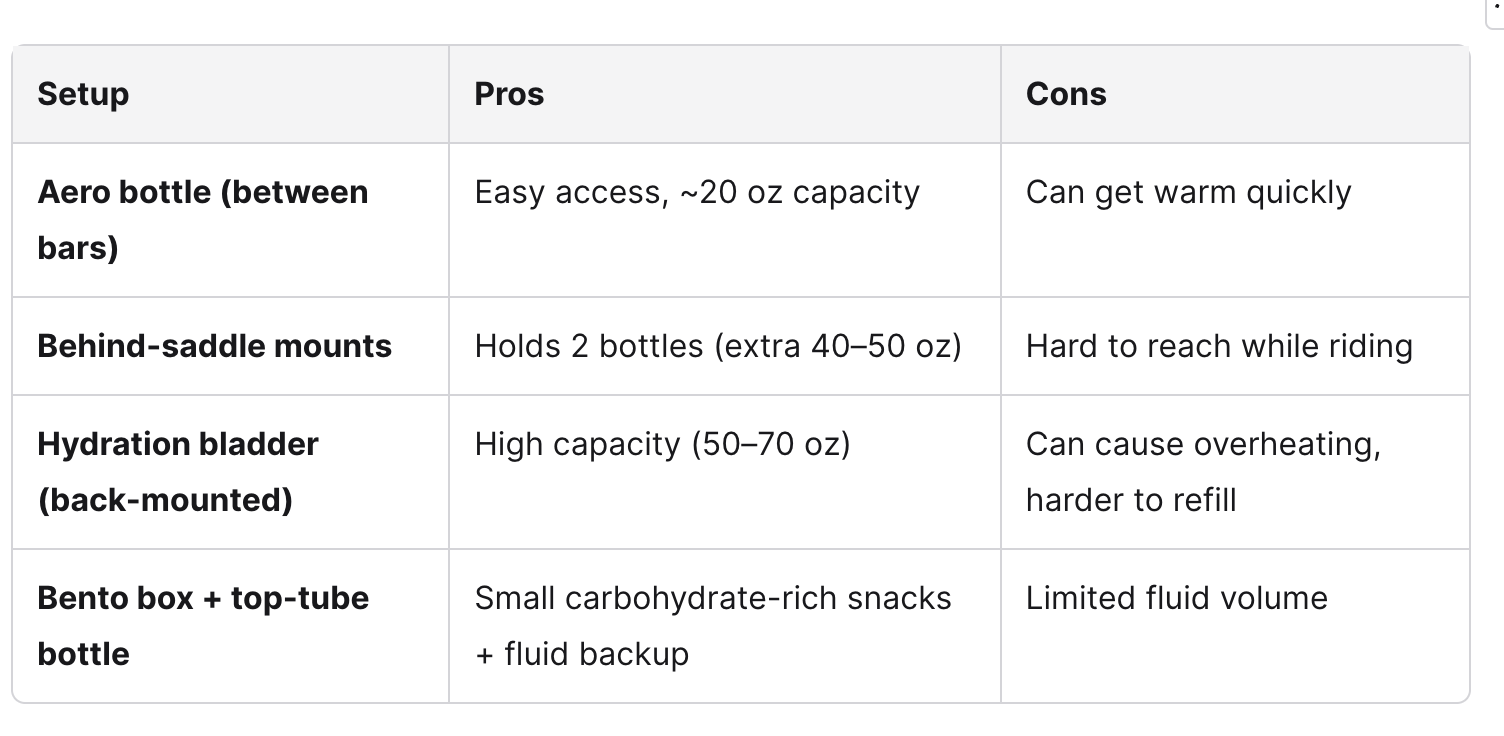1504x736 pixels.
Task: Click the 'Hard to reach while riding' cell
Action: point(1235,346)
